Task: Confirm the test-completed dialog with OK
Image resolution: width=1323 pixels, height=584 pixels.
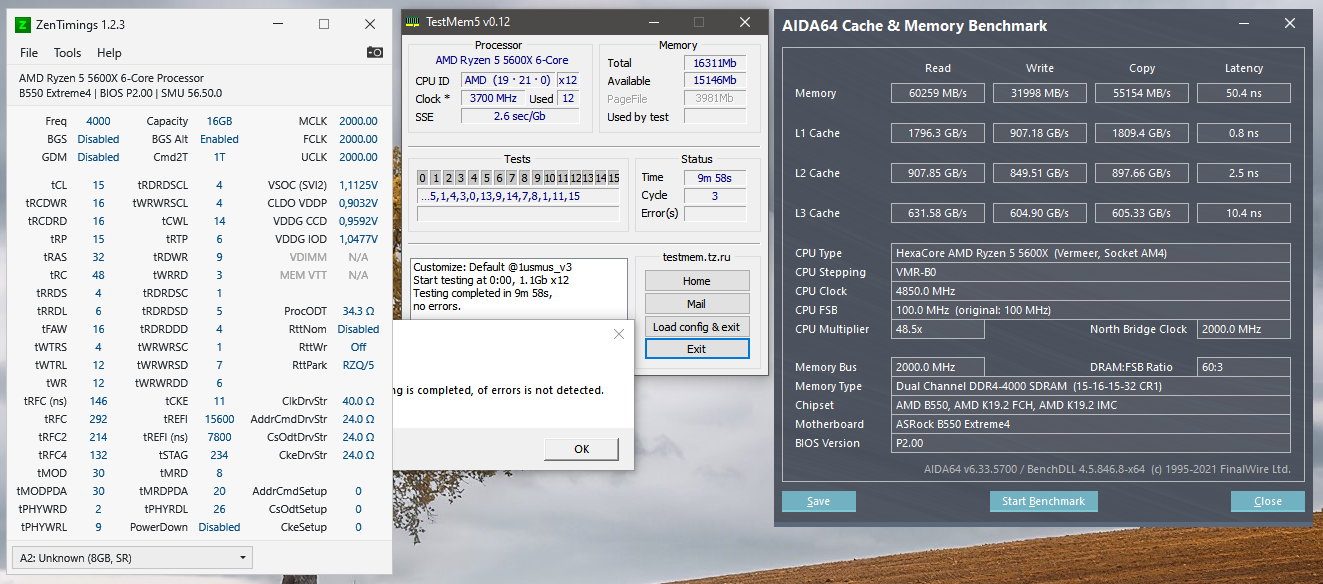Action: [x=582, y=449]
